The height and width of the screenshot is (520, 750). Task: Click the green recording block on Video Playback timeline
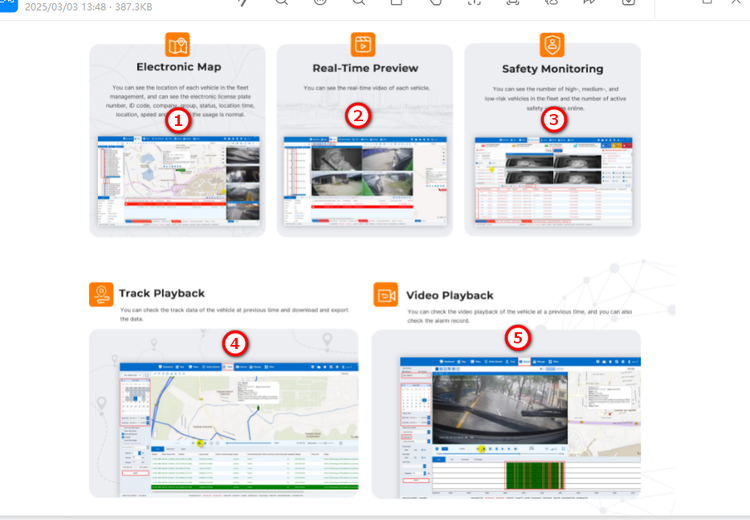coord(534,476)
